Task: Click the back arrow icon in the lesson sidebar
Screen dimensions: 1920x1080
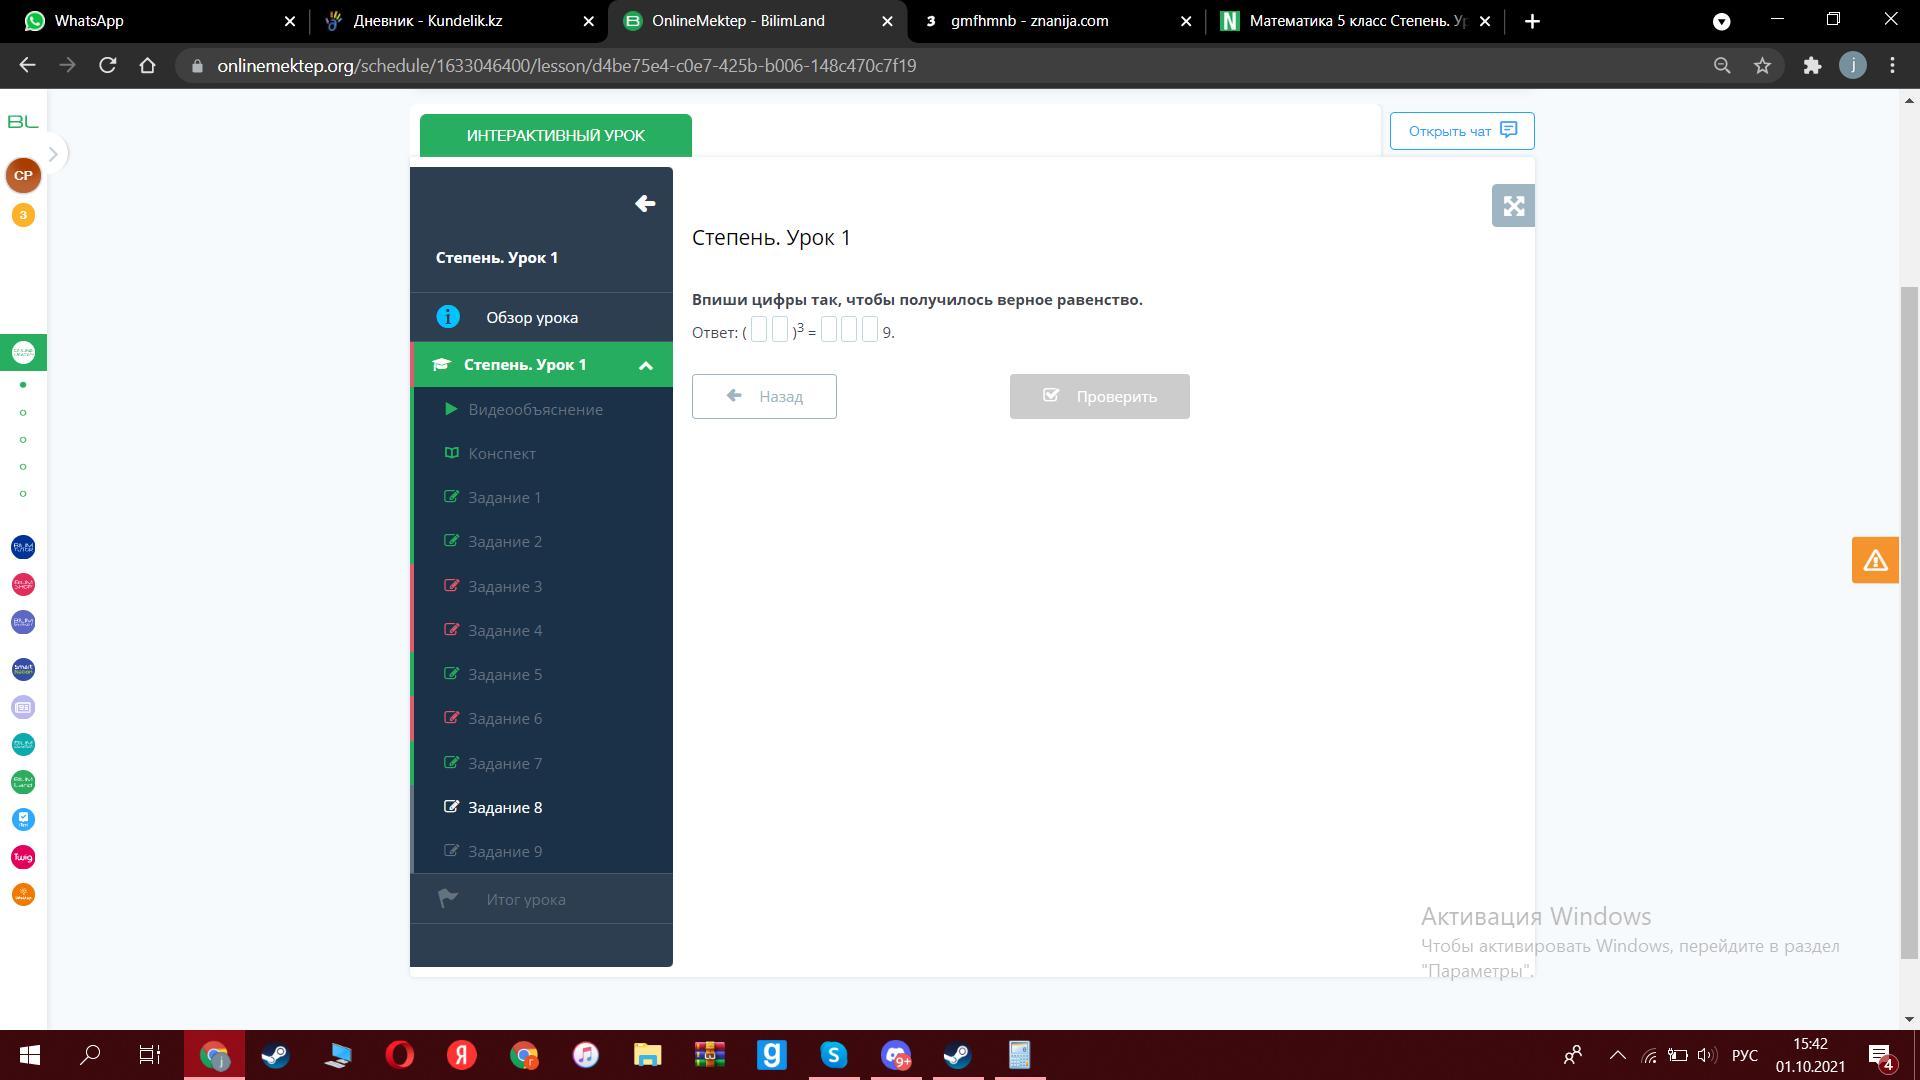Action: coord(645,204)
